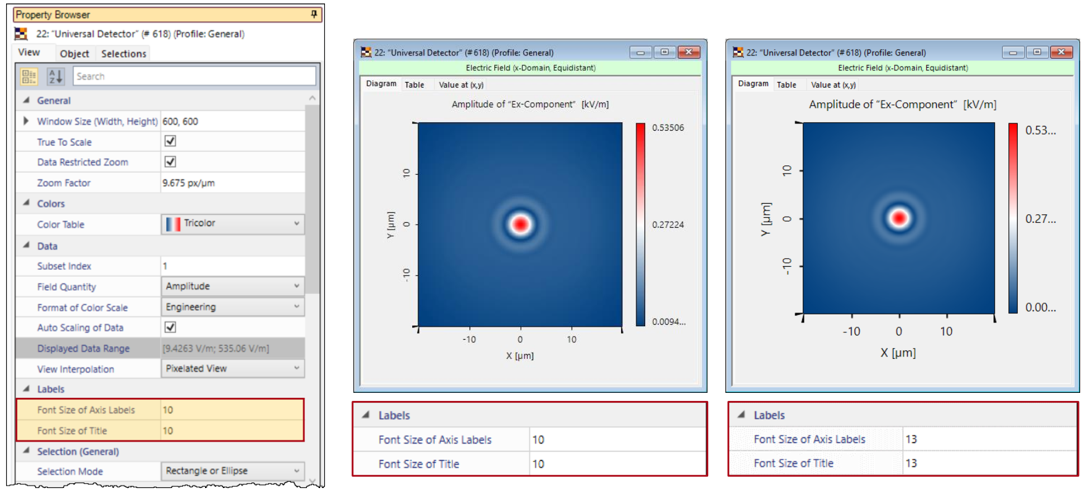Select Diagram tab in right detector window
Viewport: 1085px width, 494px height.
click(x=753, y=84)
